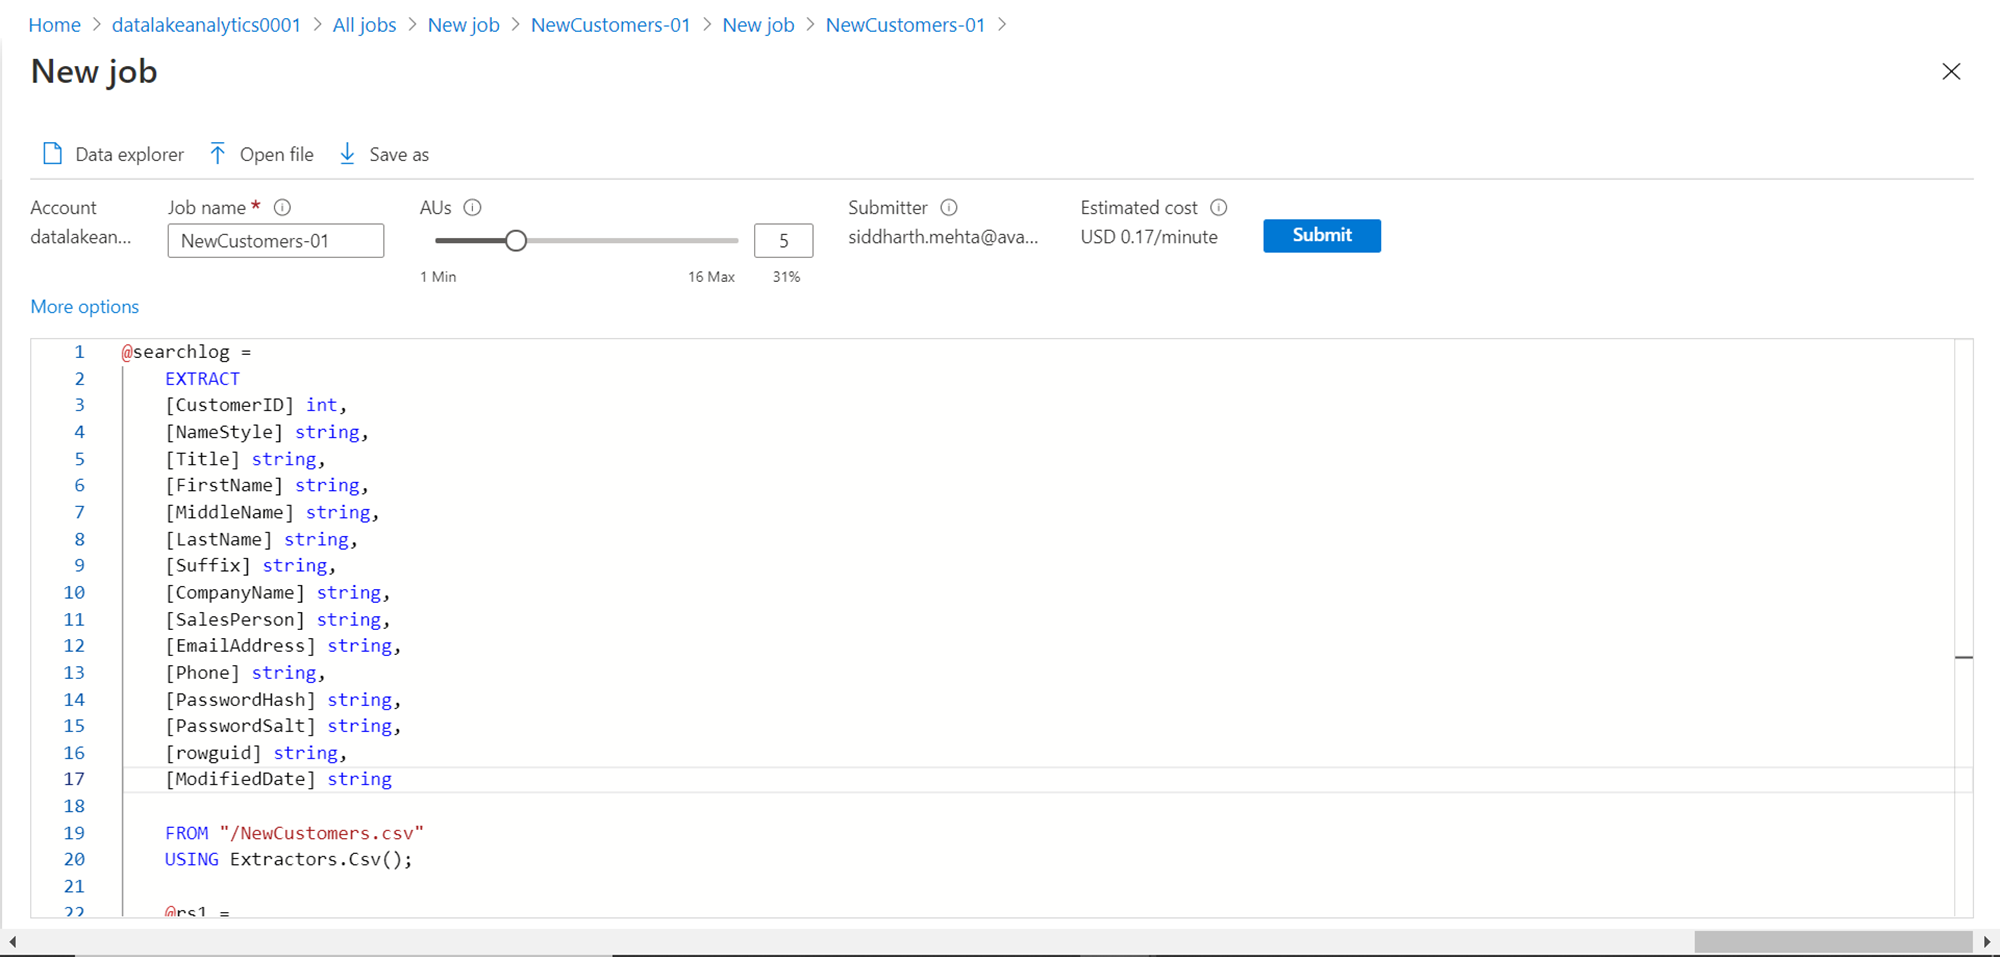Place cursor on [LastName] string line
The width and height of the screenshot is (2000, 957).
click(261, 539)
